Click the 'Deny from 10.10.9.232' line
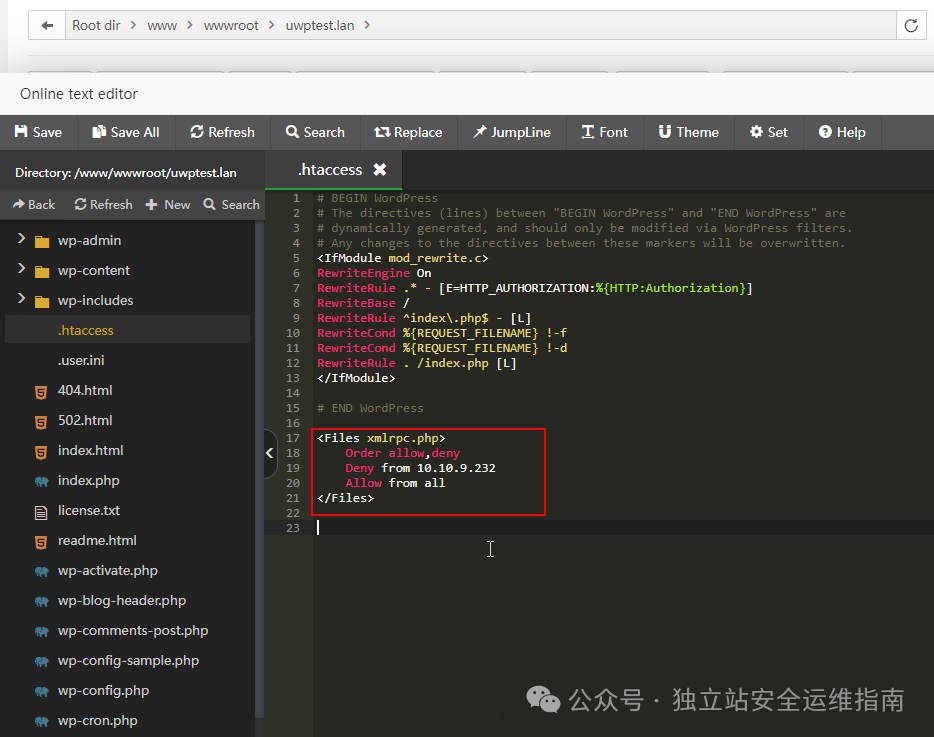The width and height of the screenshot is (934, 737). (421, 468)
